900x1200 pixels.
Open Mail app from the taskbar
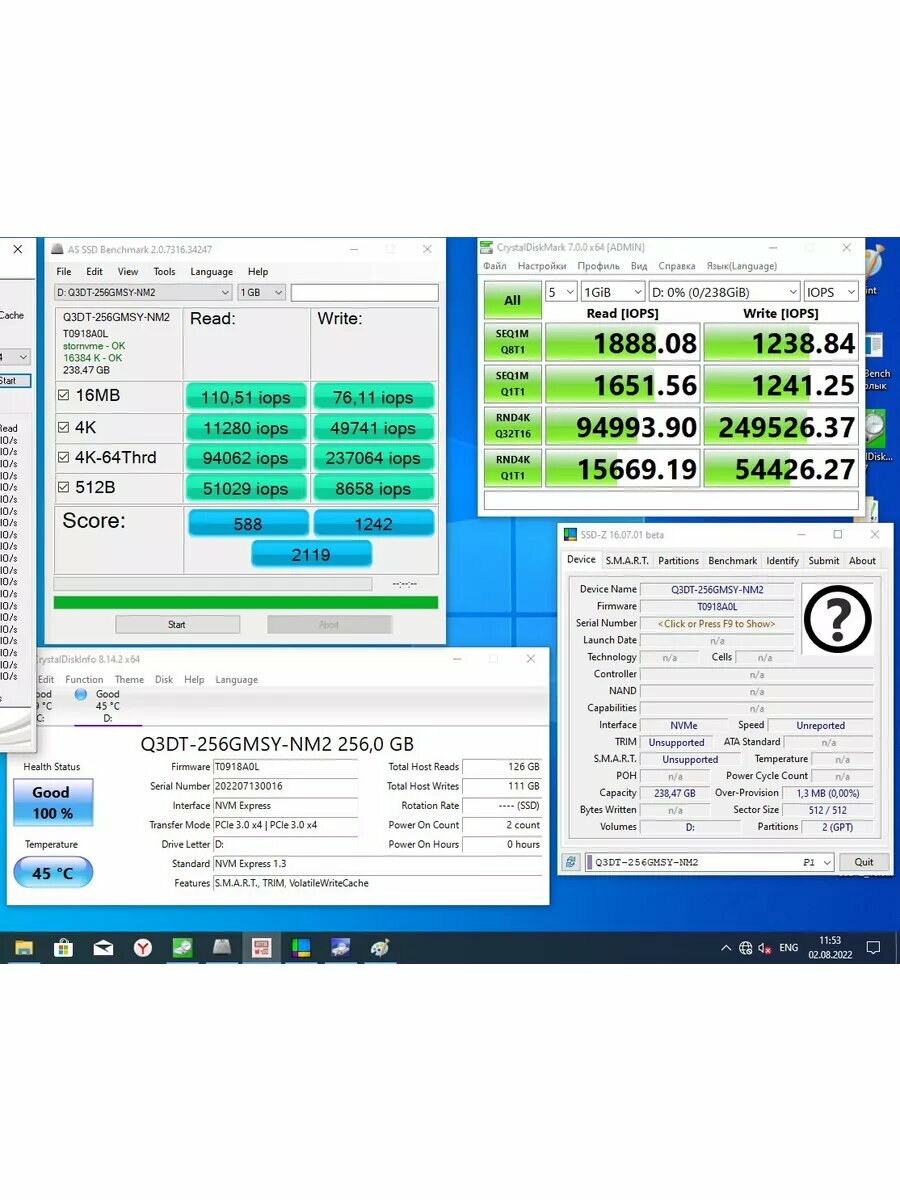coord(103,947)
